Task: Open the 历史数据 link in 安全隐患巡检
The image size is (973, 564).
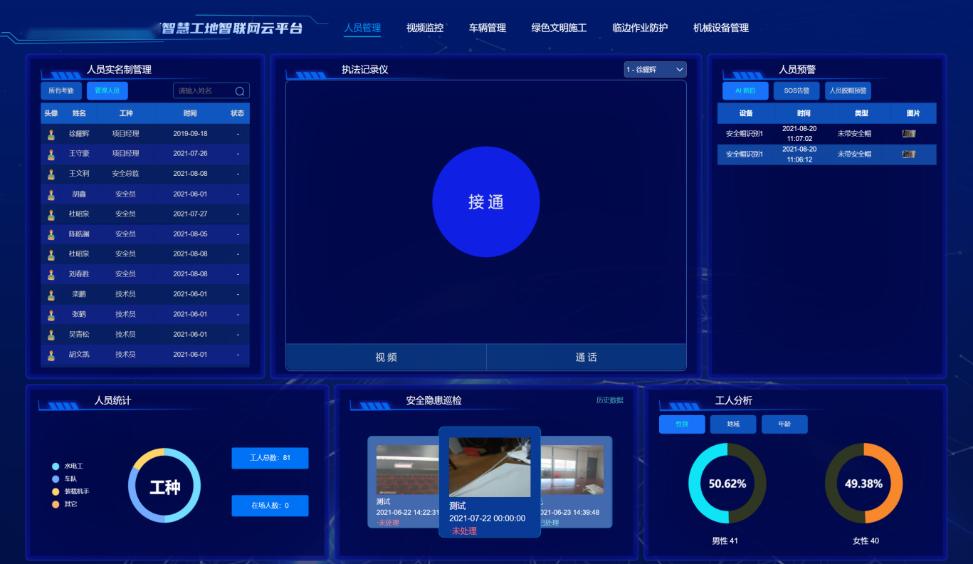Action: coord(610,400)
